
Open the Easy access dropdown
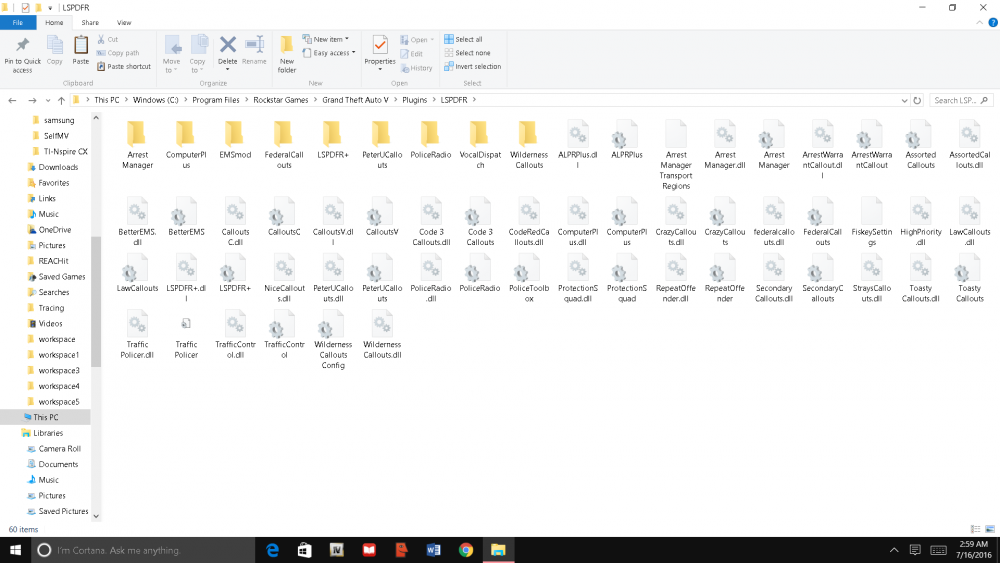point(328,53)
